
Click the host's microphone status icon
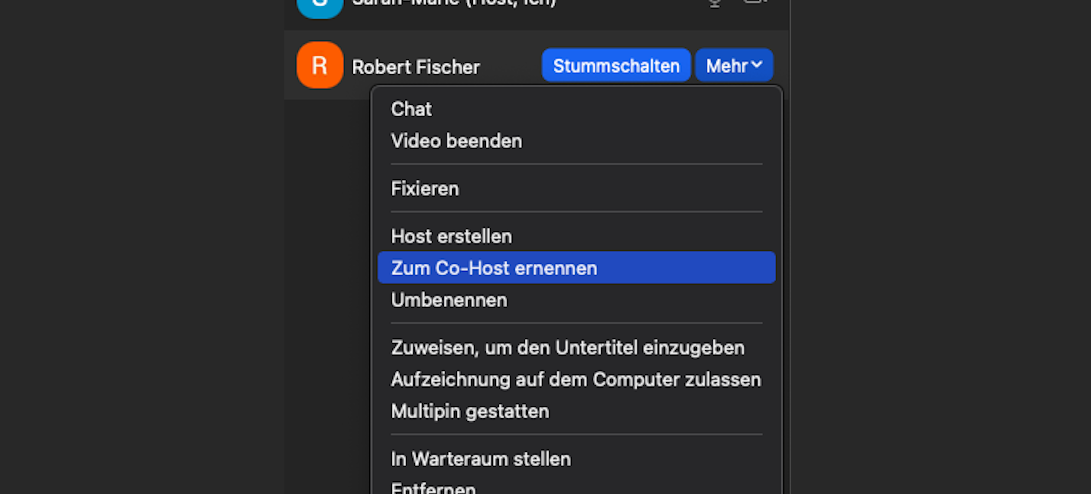[714, 3]
